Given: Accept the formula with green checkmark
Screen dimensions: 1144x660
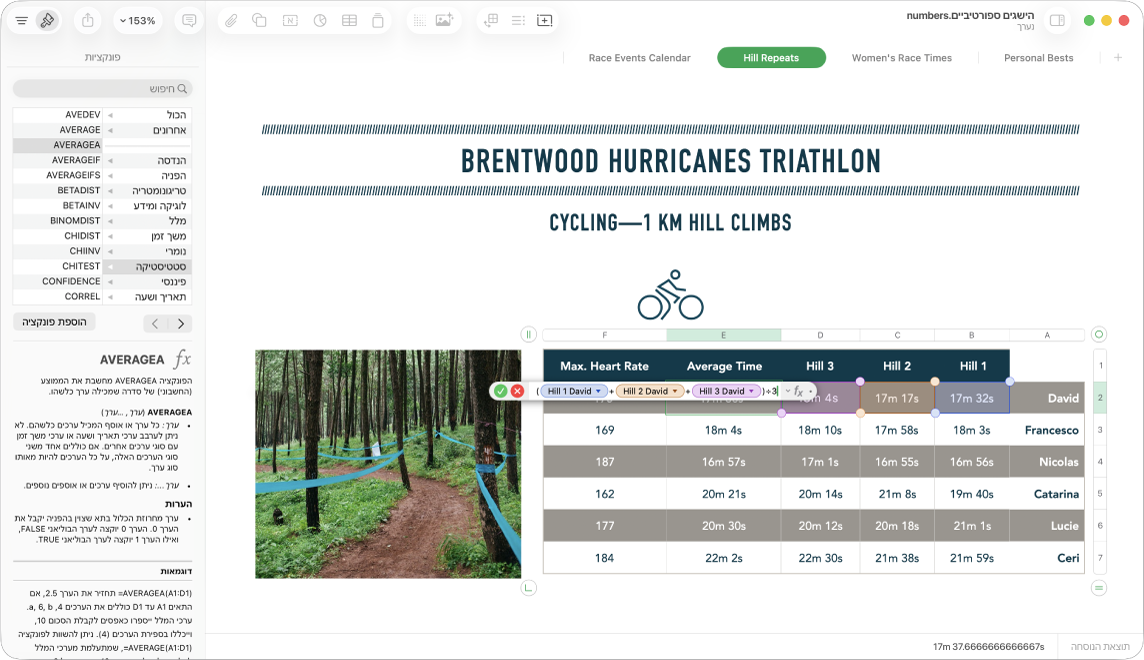Looking at the screenshot, I should click(x=500, y=391).
